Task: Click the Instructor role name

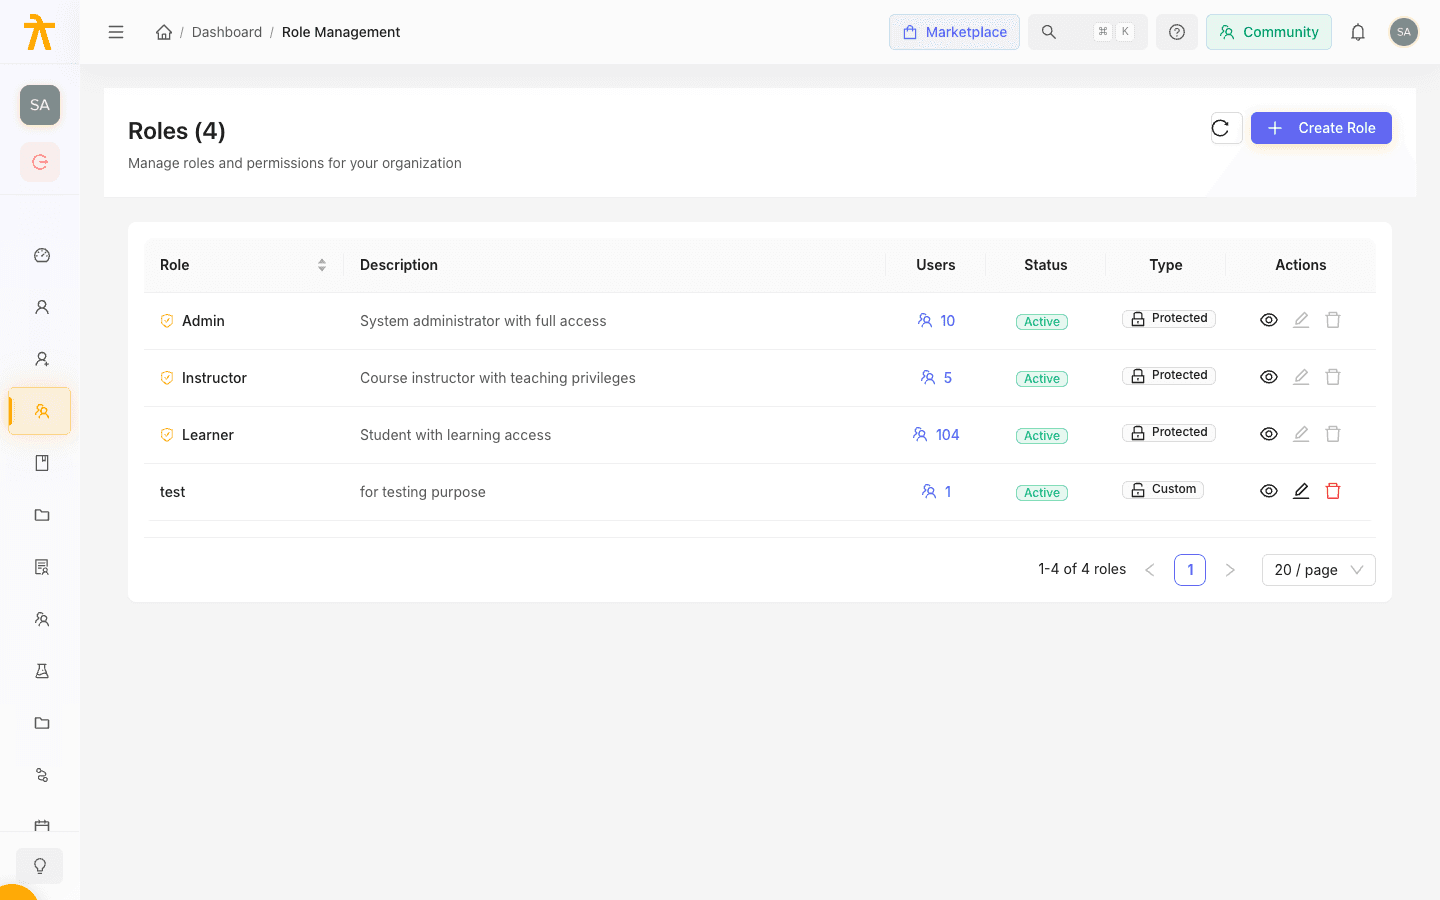Action: pyautogui.click(x=214, y=378)
